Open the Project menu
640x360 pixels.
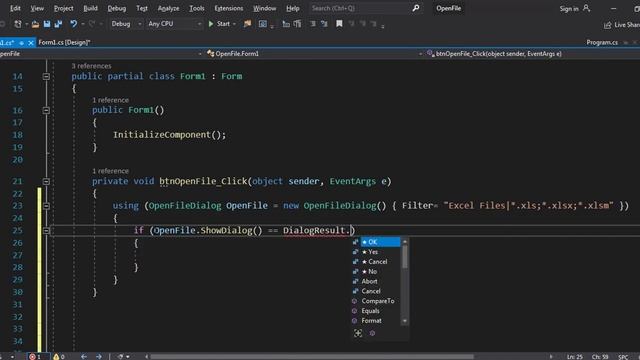pos(63,8)
